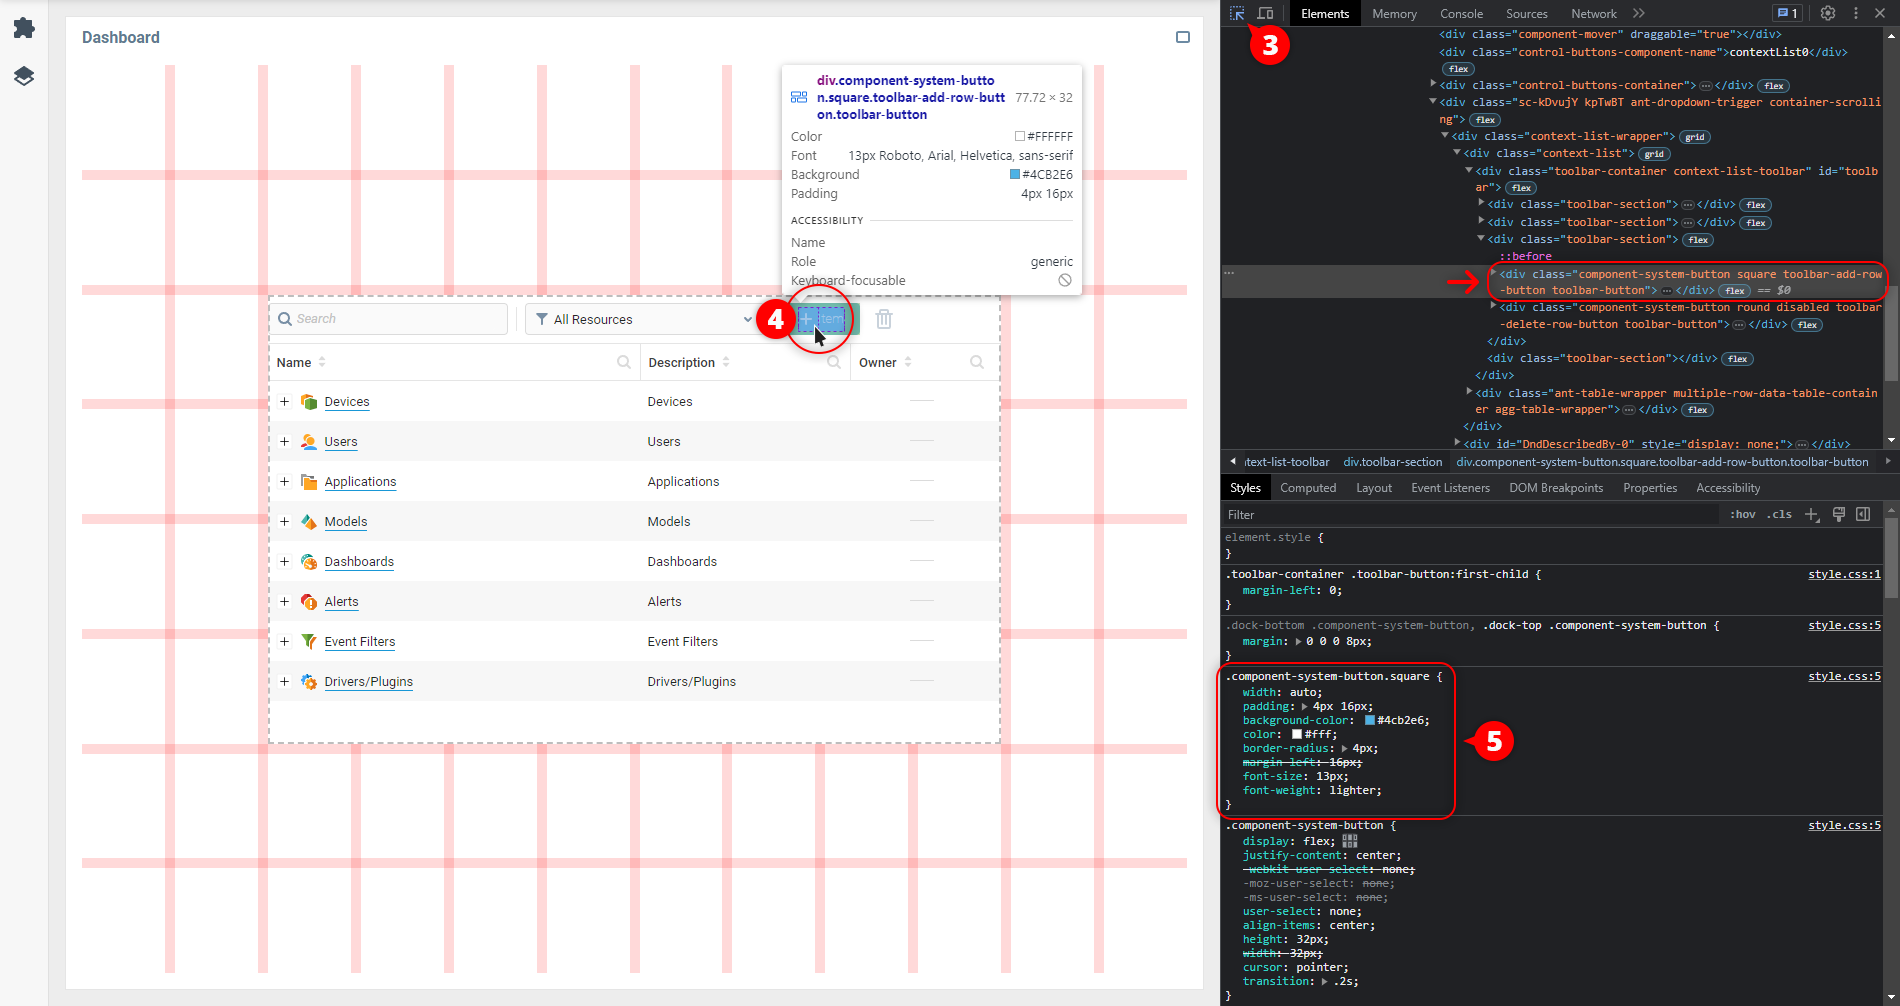Screen dimensions: 1900x1006
Task: Open the layers icon in left sidebar
Action: tap(24, 76)
